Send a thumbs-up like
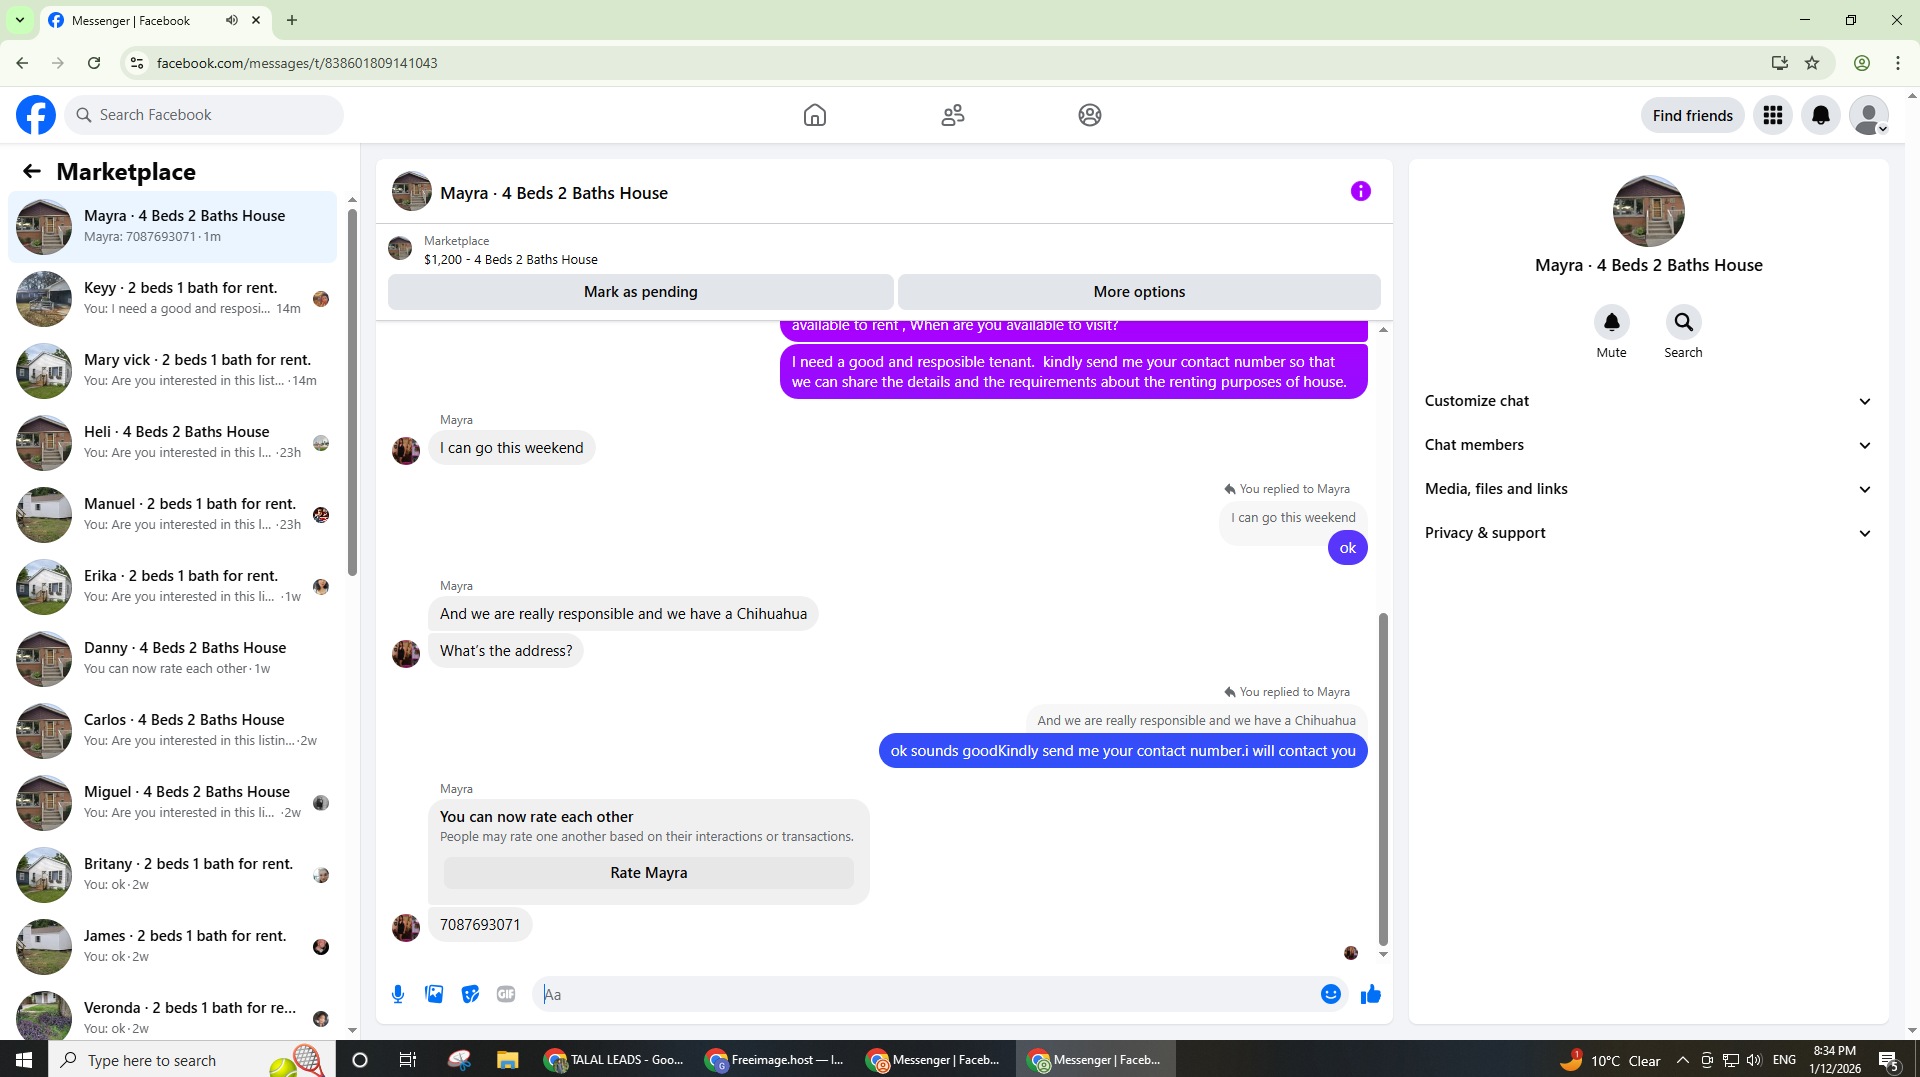 point(1371,994)
